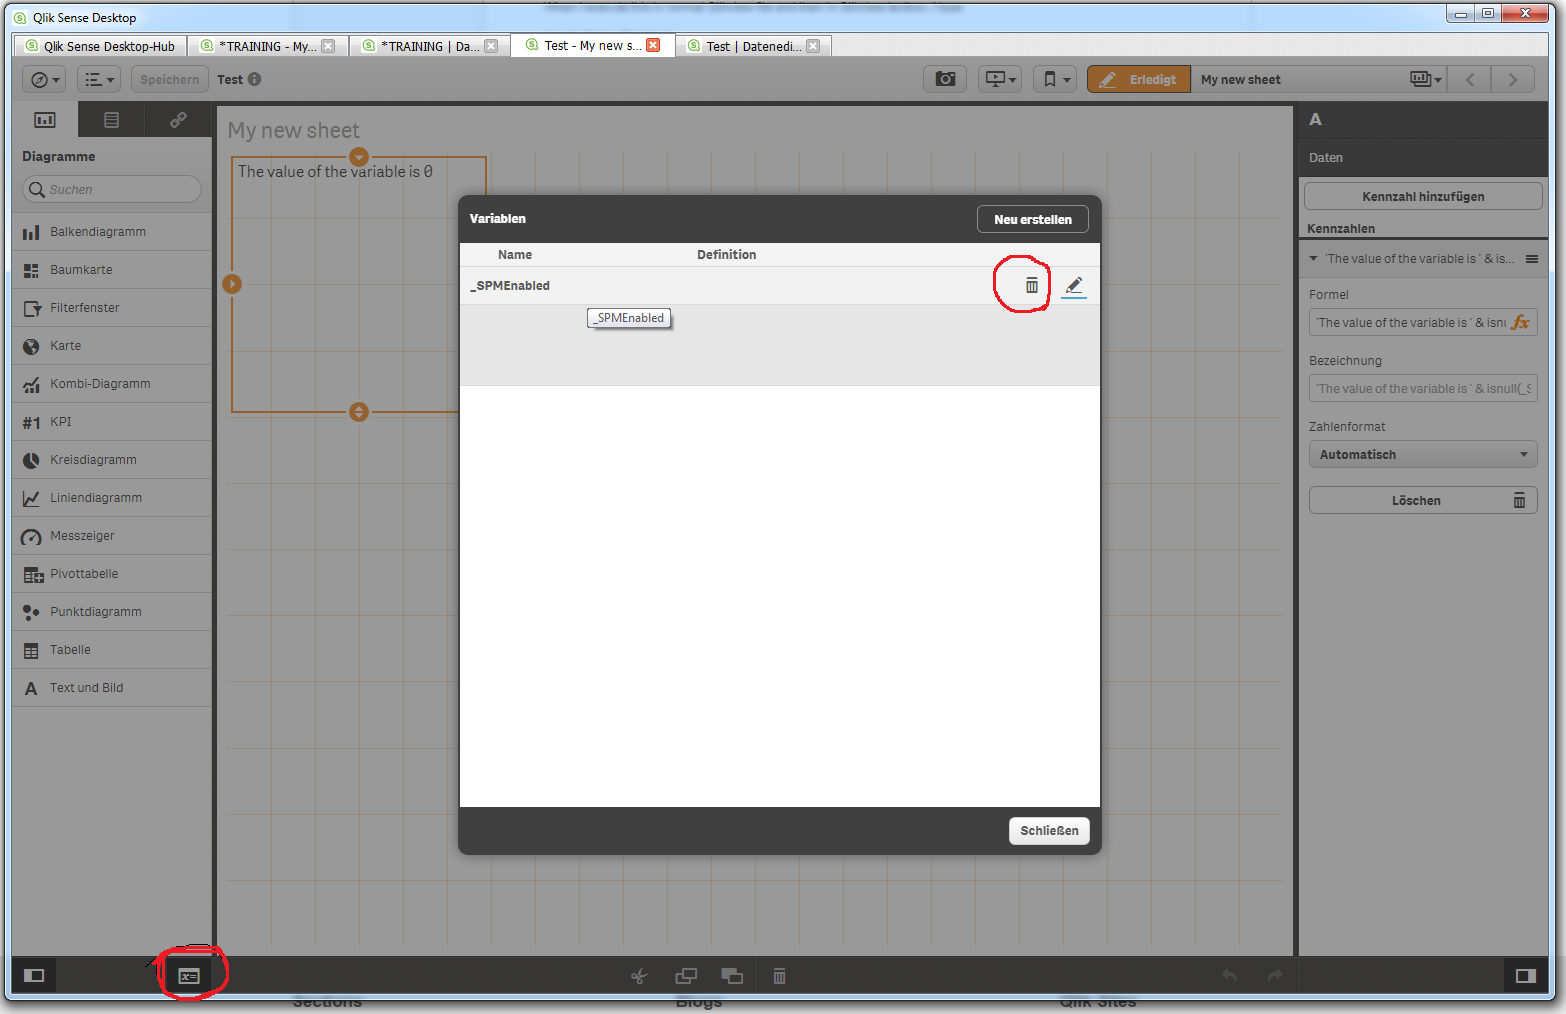Open the My new sheet selector dropdown

click(1424, 79)
